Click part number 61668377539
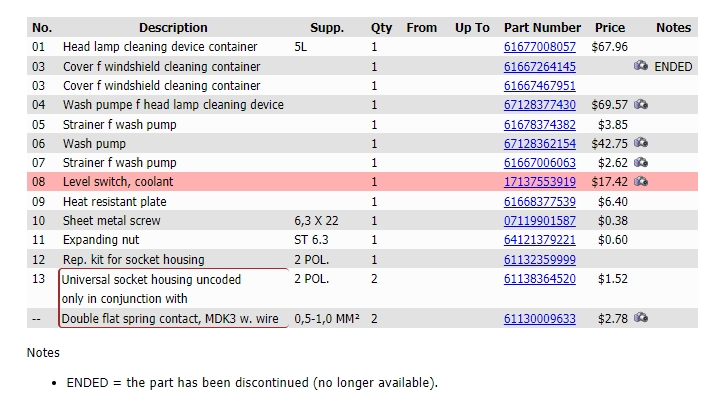 pyautogui.click(x=540, y=202)
